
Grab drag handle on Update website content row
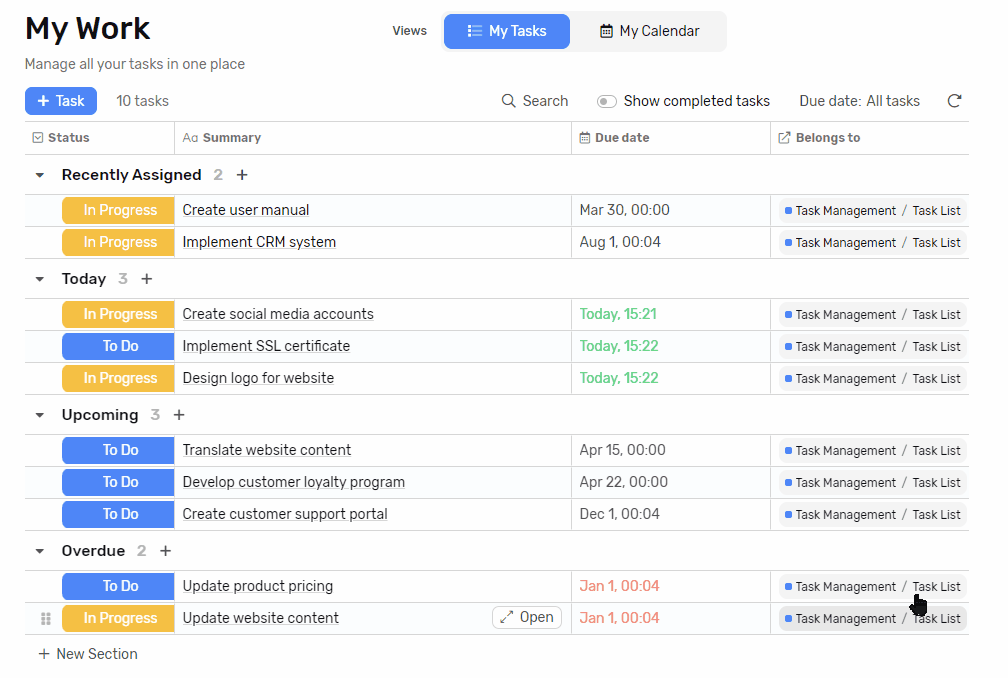click(x=45, y=619)
